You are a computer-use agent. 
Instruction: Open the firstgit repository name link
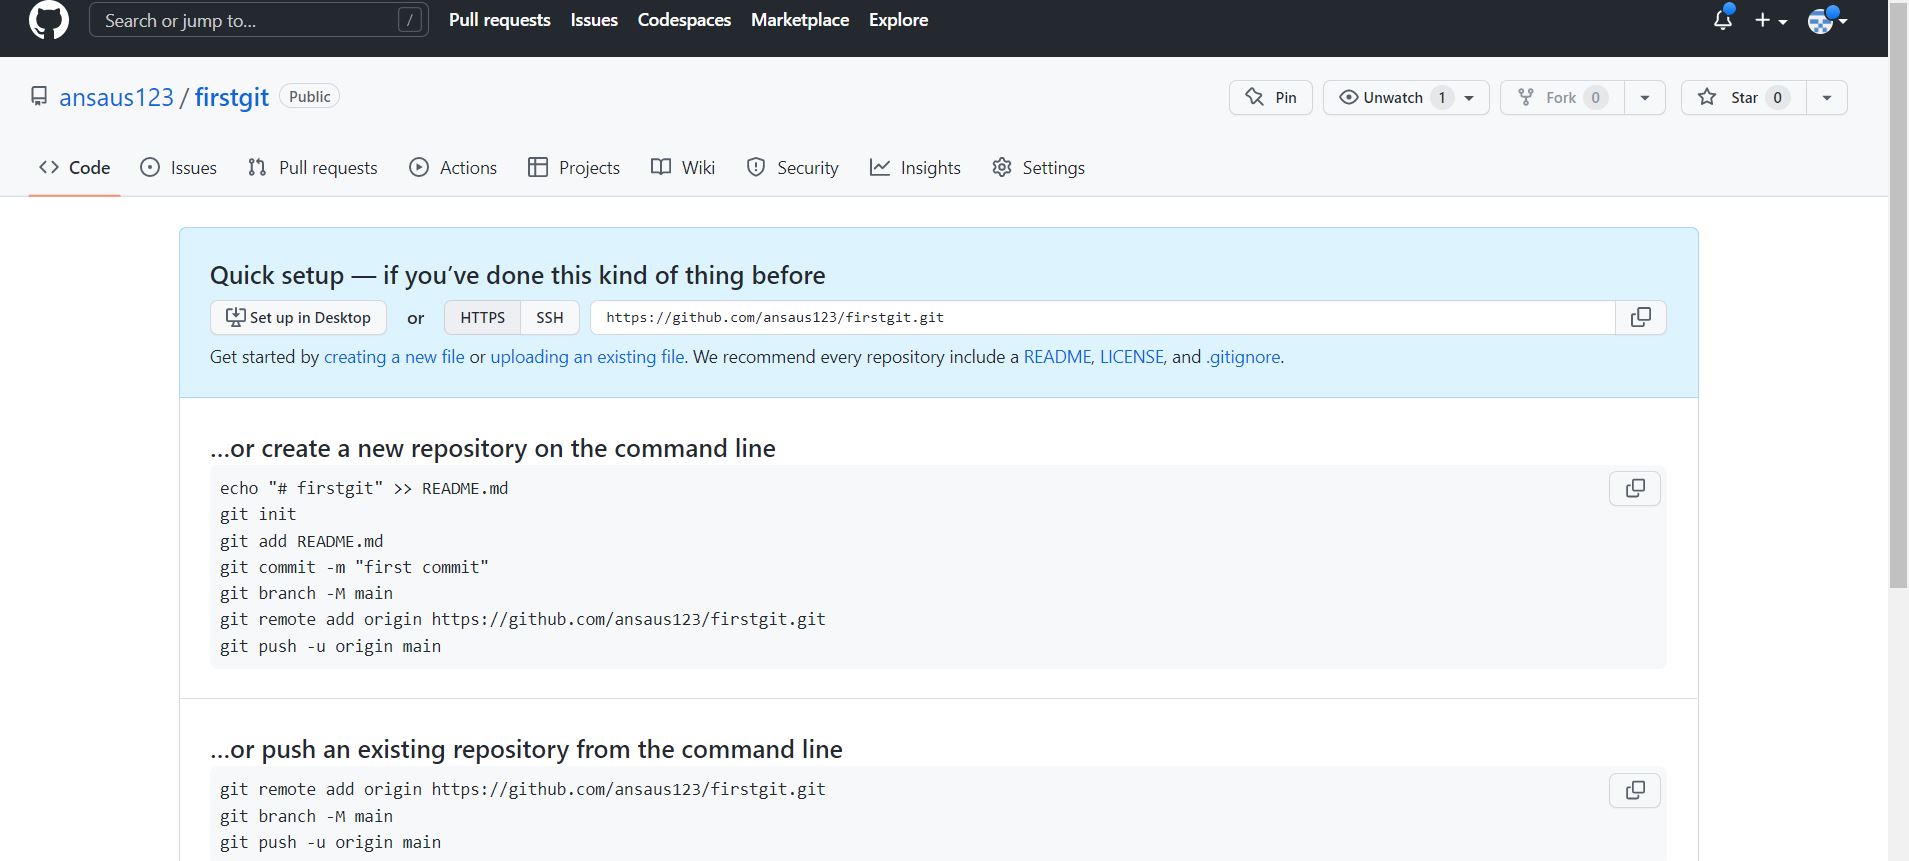(232, 97)
